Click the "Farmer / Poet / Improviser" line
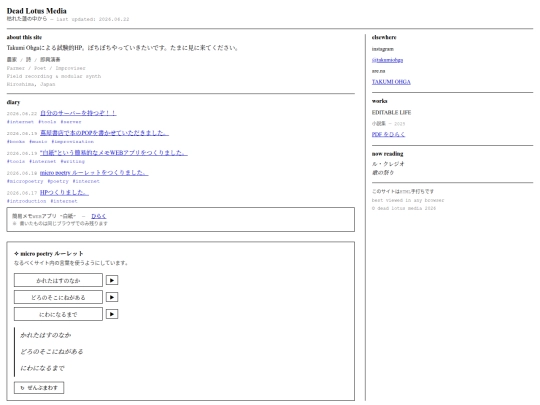 pyautogui.click(x=46, y=68)
